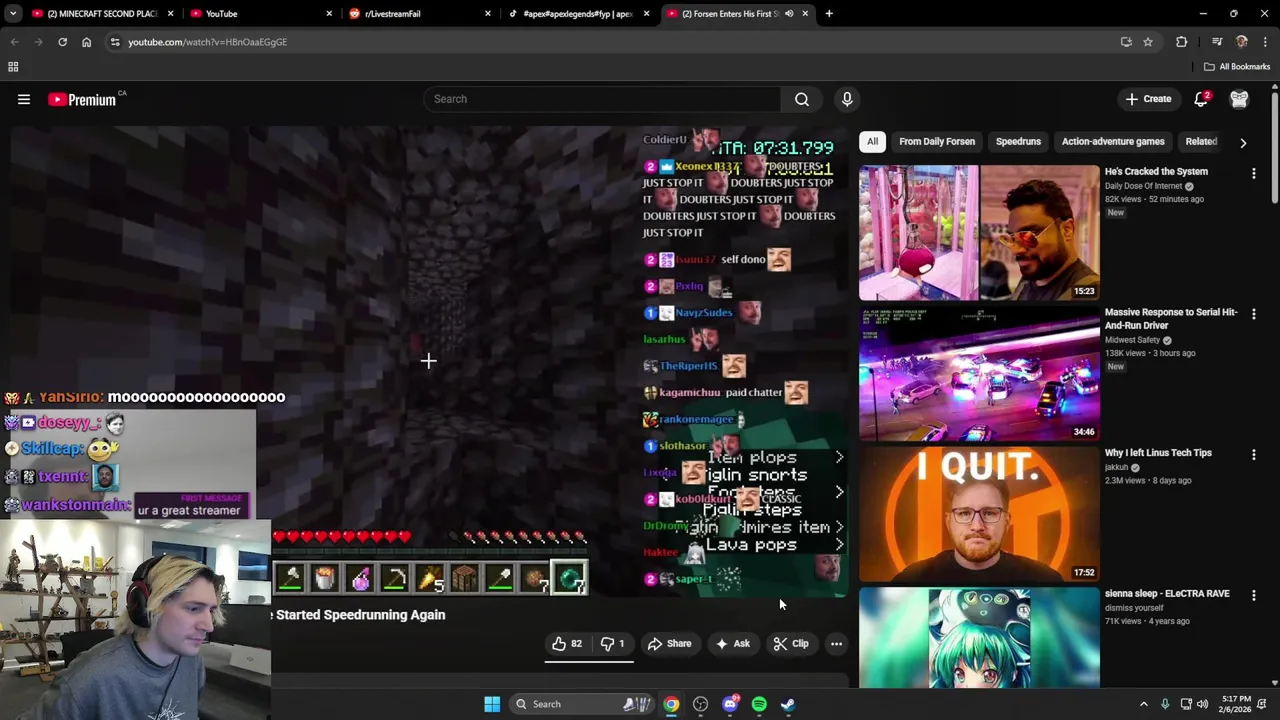Open the media control icon in toolbar
The image size is (1280, 720).
(1217, 42)
